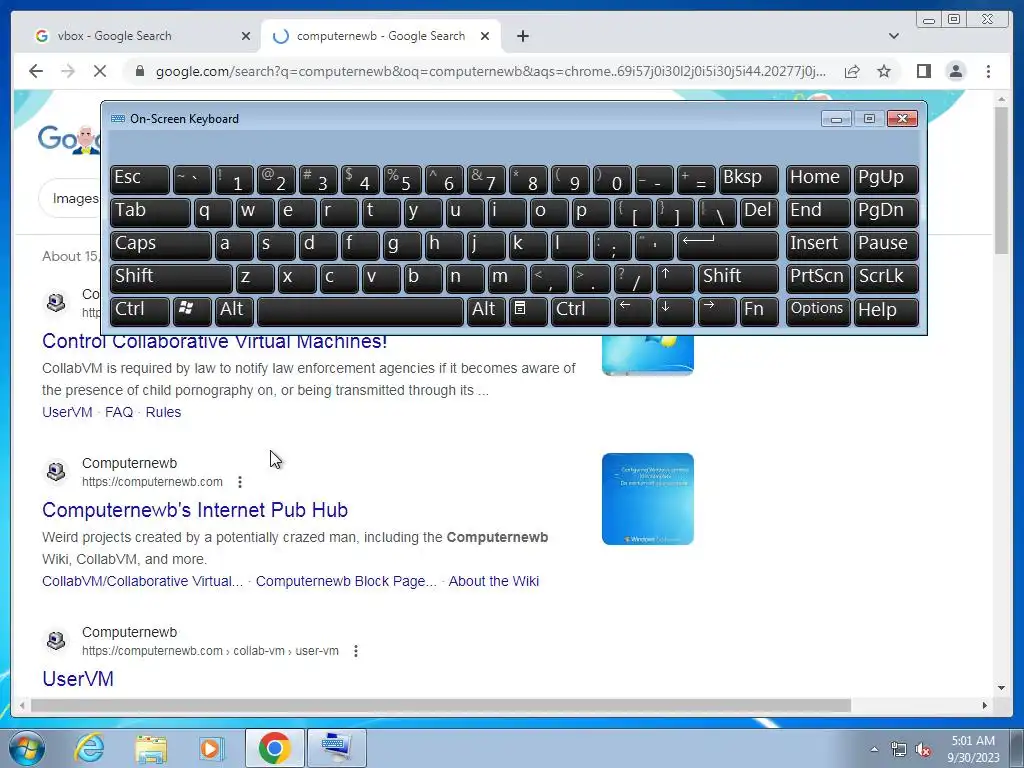Open the Chrome profile avatar
Viewport: 1024px width, 768px height.
955,71
